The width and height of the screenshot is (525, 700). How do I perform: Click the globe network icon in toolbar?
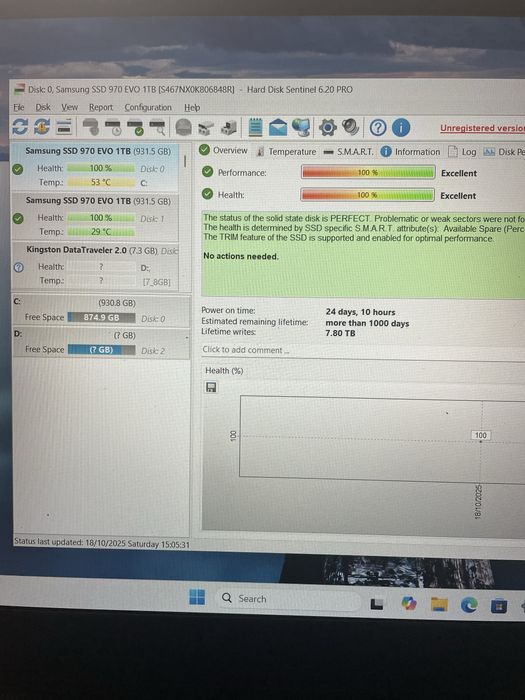click(301, 128)
